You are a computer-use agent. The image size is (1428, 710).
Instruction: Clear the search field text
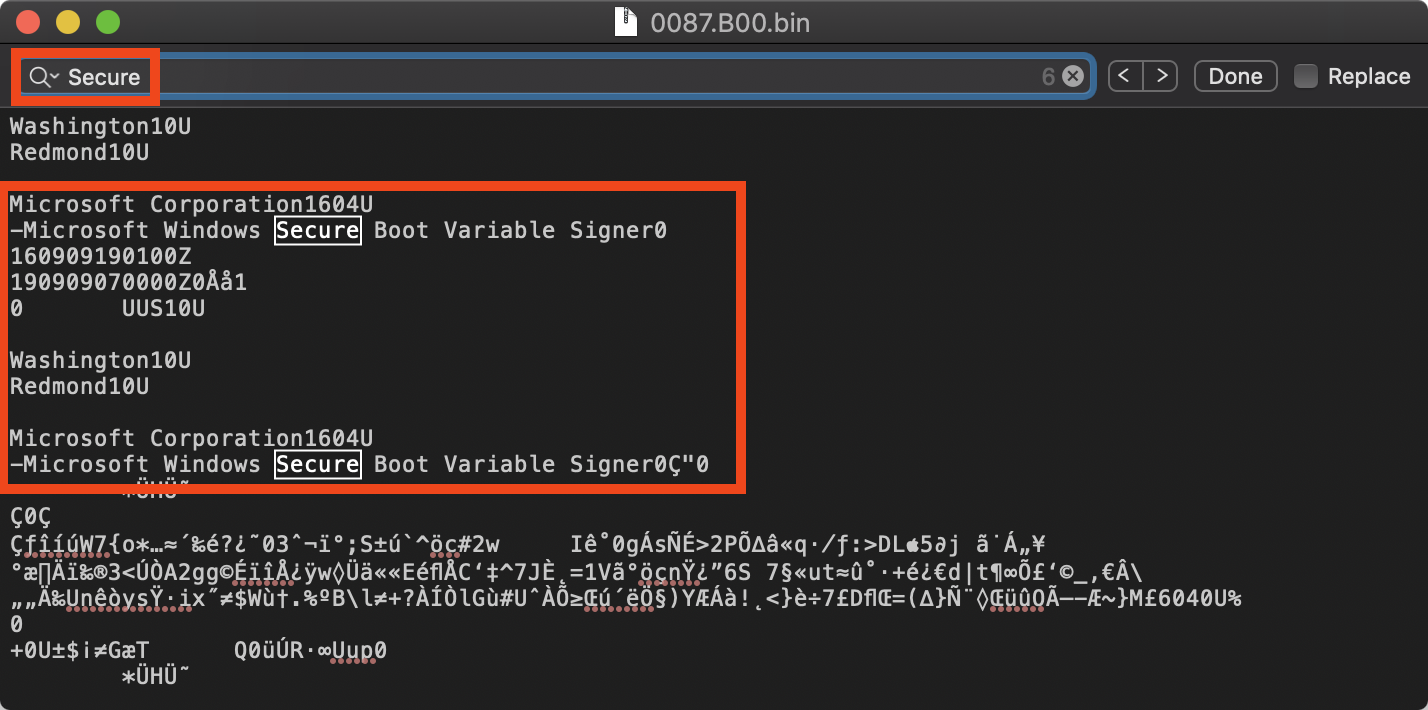1073,77
